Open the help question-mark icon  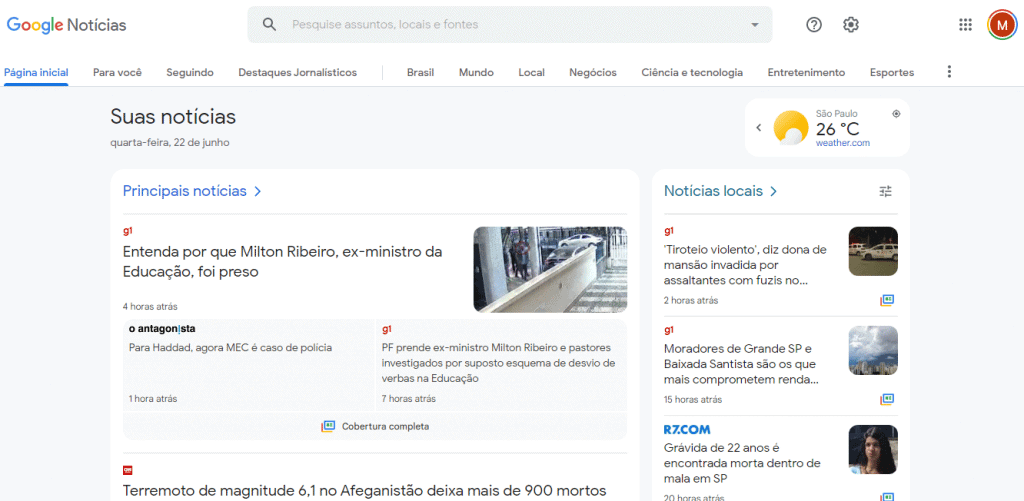(814, 25)
